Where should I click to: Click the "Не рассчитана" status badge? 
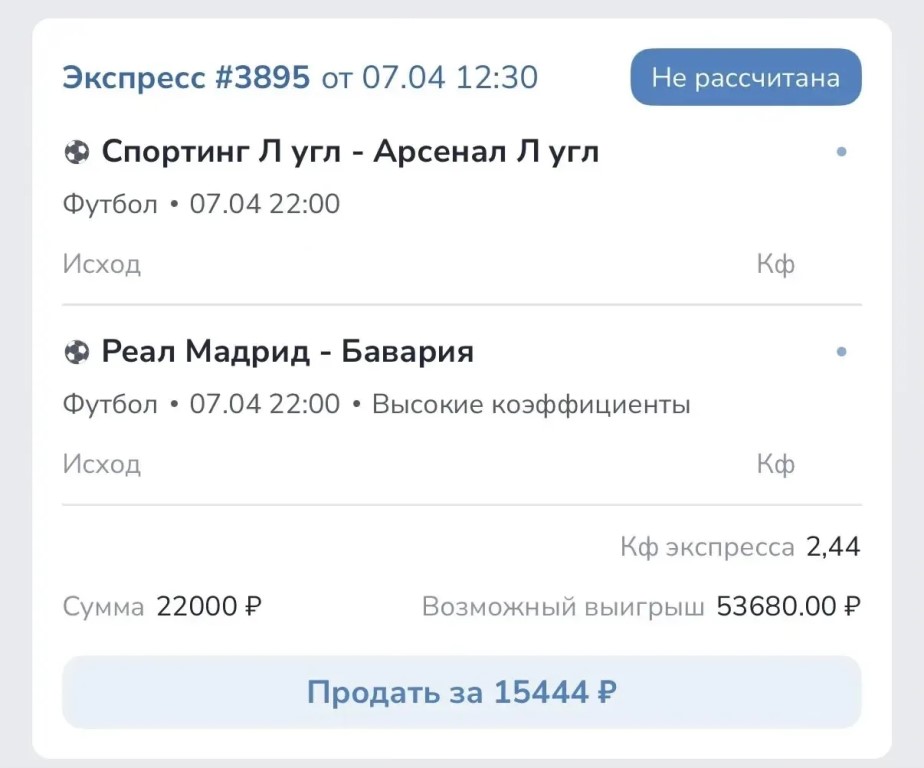(x=745, y=77)
